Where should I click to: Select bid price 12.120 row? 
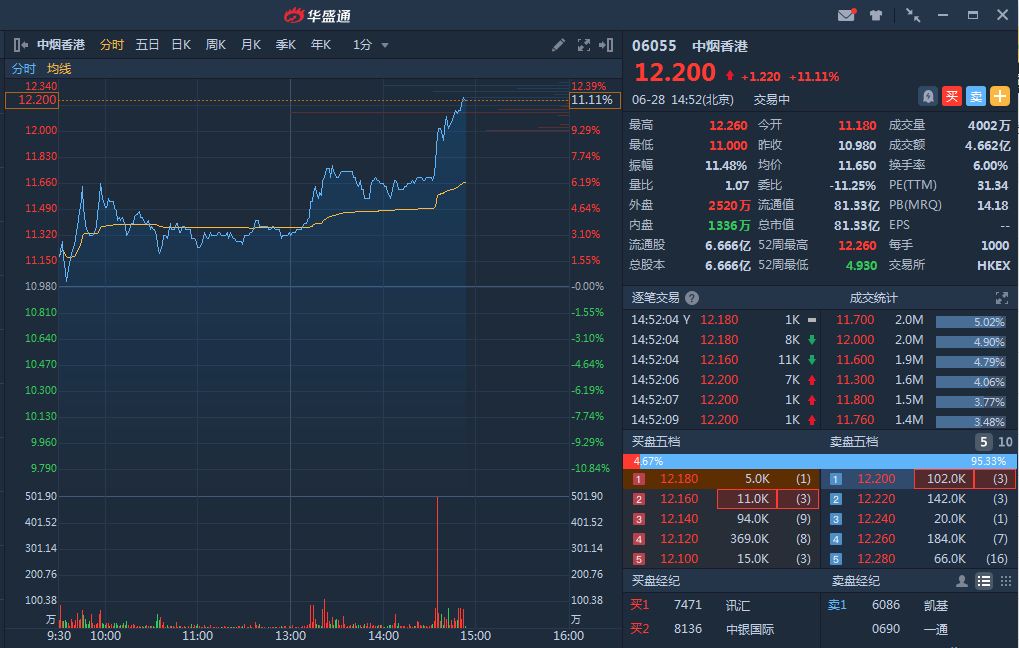pos(721,539)
